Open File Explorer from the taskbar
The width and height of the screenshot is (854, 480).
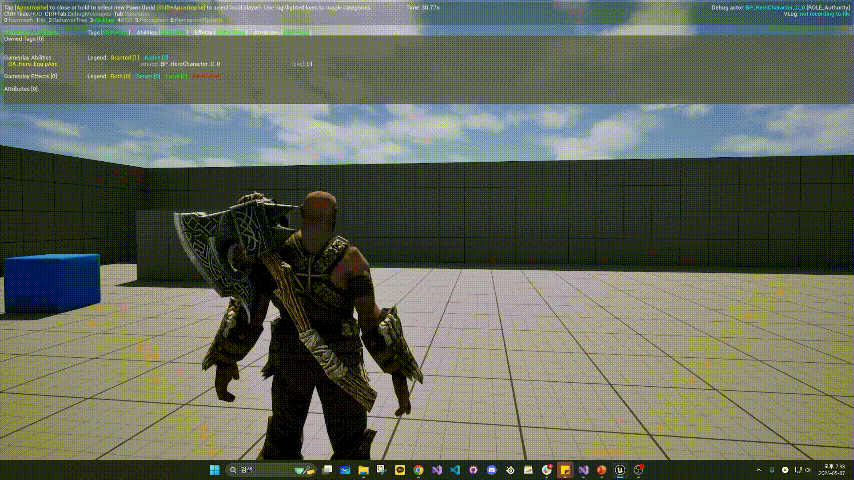point(363,470)
